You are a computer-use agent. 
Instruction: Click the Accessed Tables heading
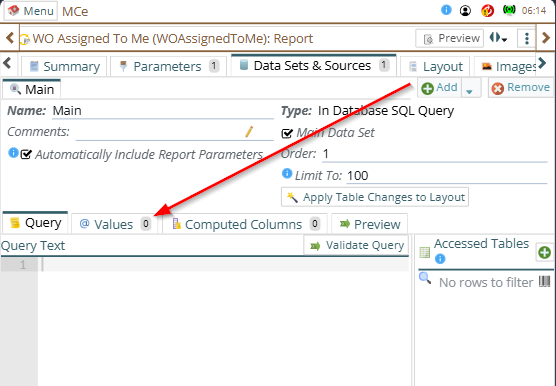click(x=481, y=244)
